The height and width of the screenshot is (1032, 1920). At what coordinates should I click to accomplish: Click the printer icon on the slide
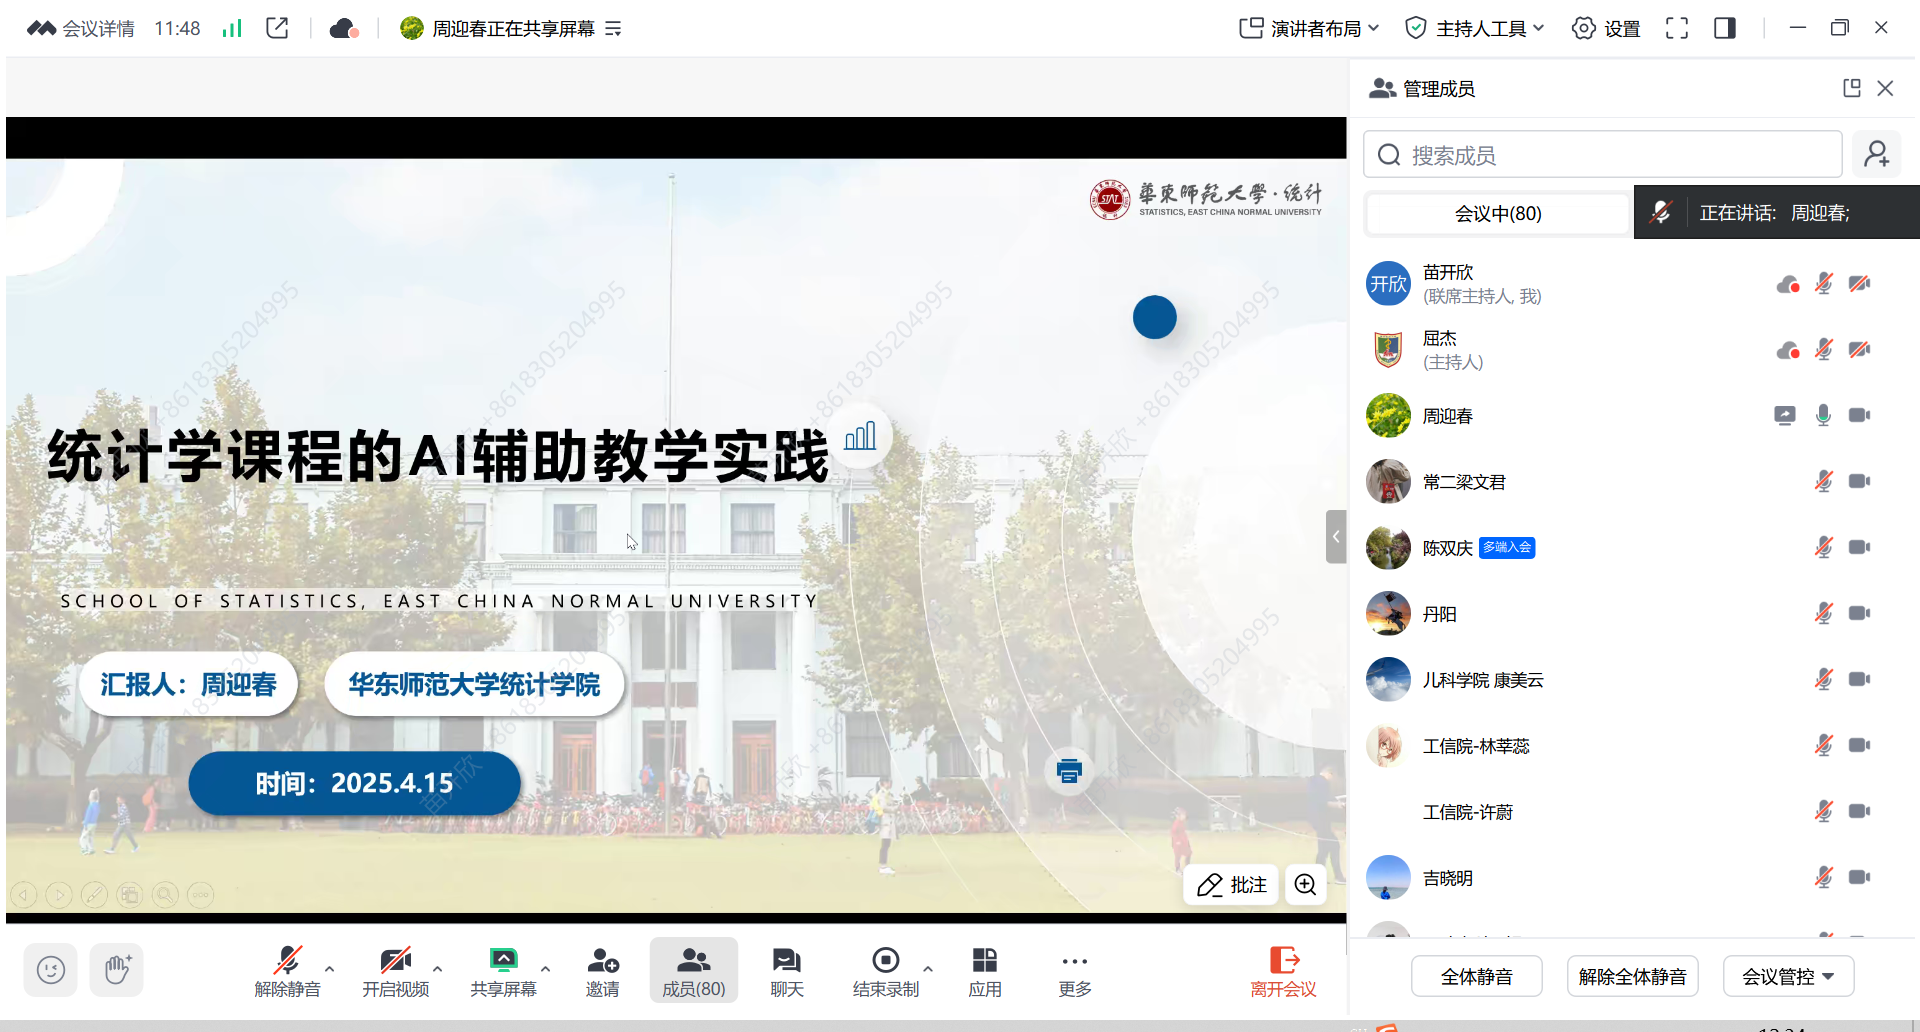1069,771
